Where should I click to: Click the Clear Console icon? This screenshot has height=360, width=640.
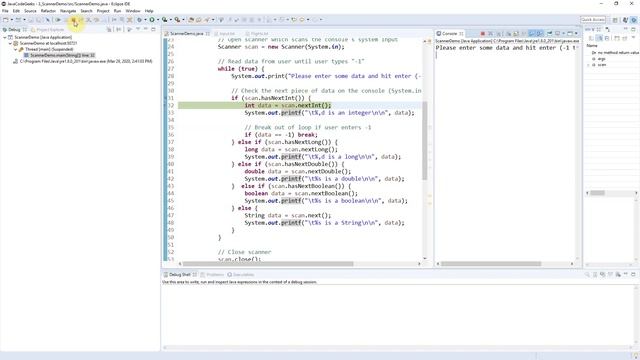tap(509, 33)
